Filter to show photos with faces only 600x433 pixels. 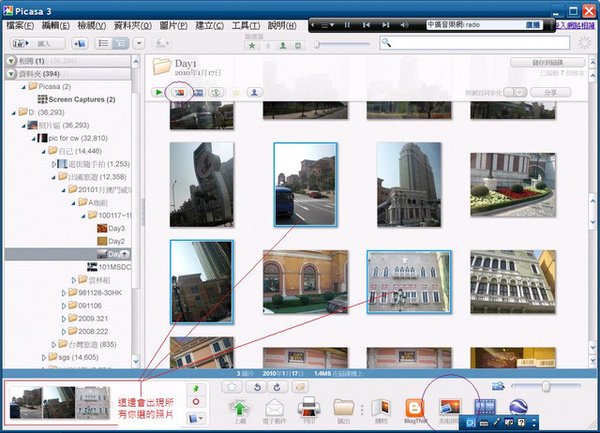tap(283, 46)
